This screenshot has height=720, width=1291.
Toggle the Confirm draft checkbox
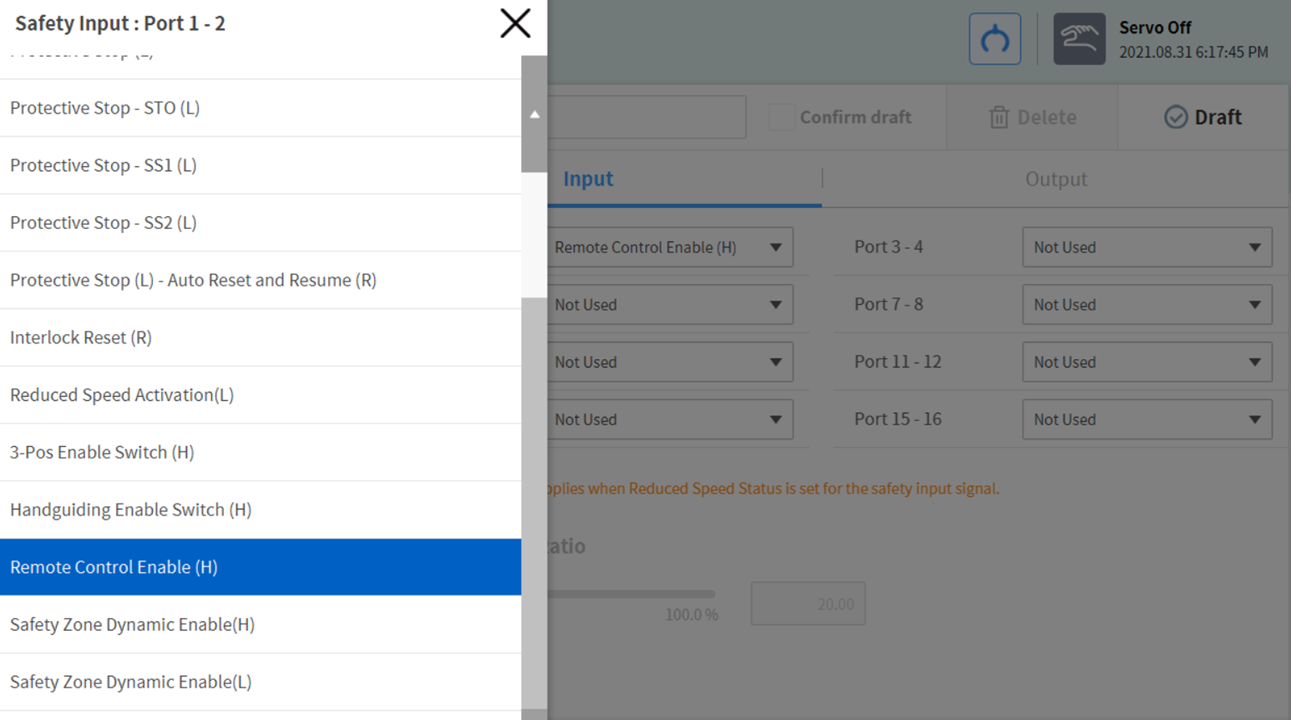[x=781, y=118]
